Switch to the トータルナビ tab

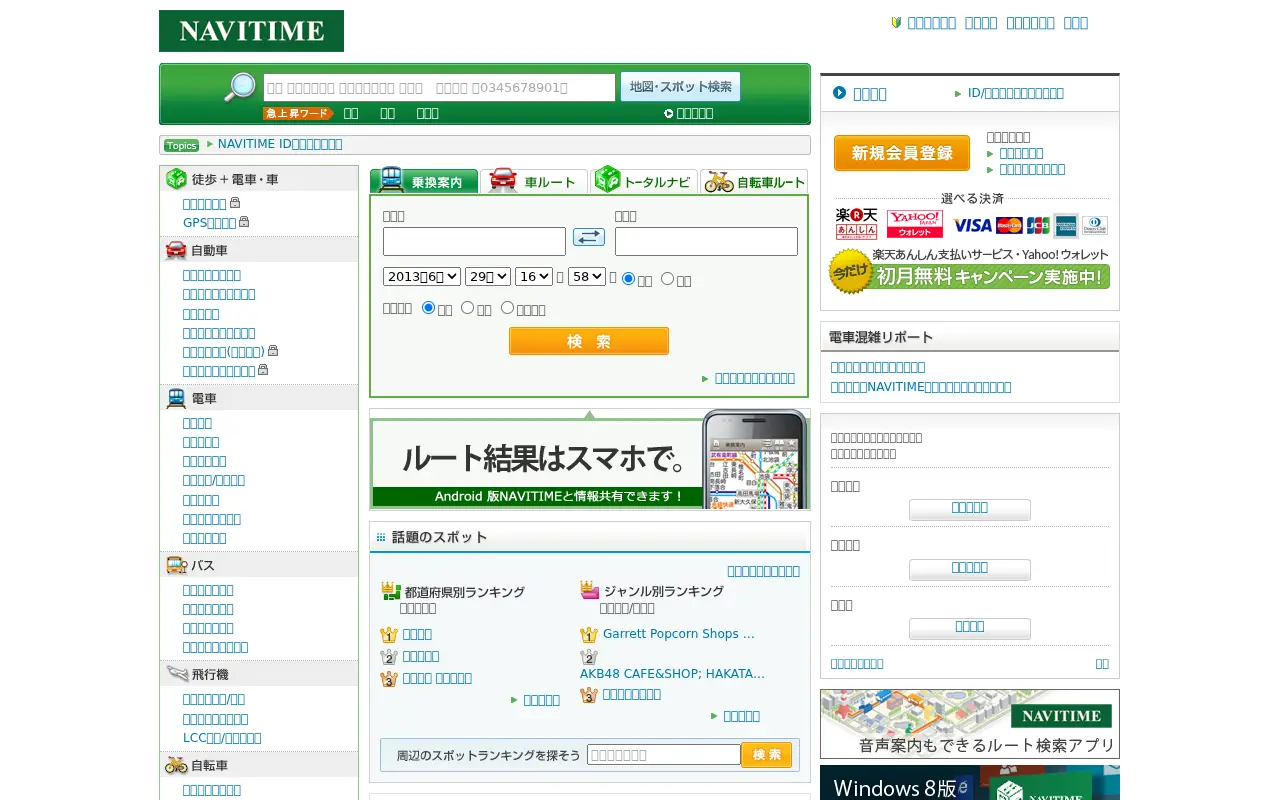point(644,180)
